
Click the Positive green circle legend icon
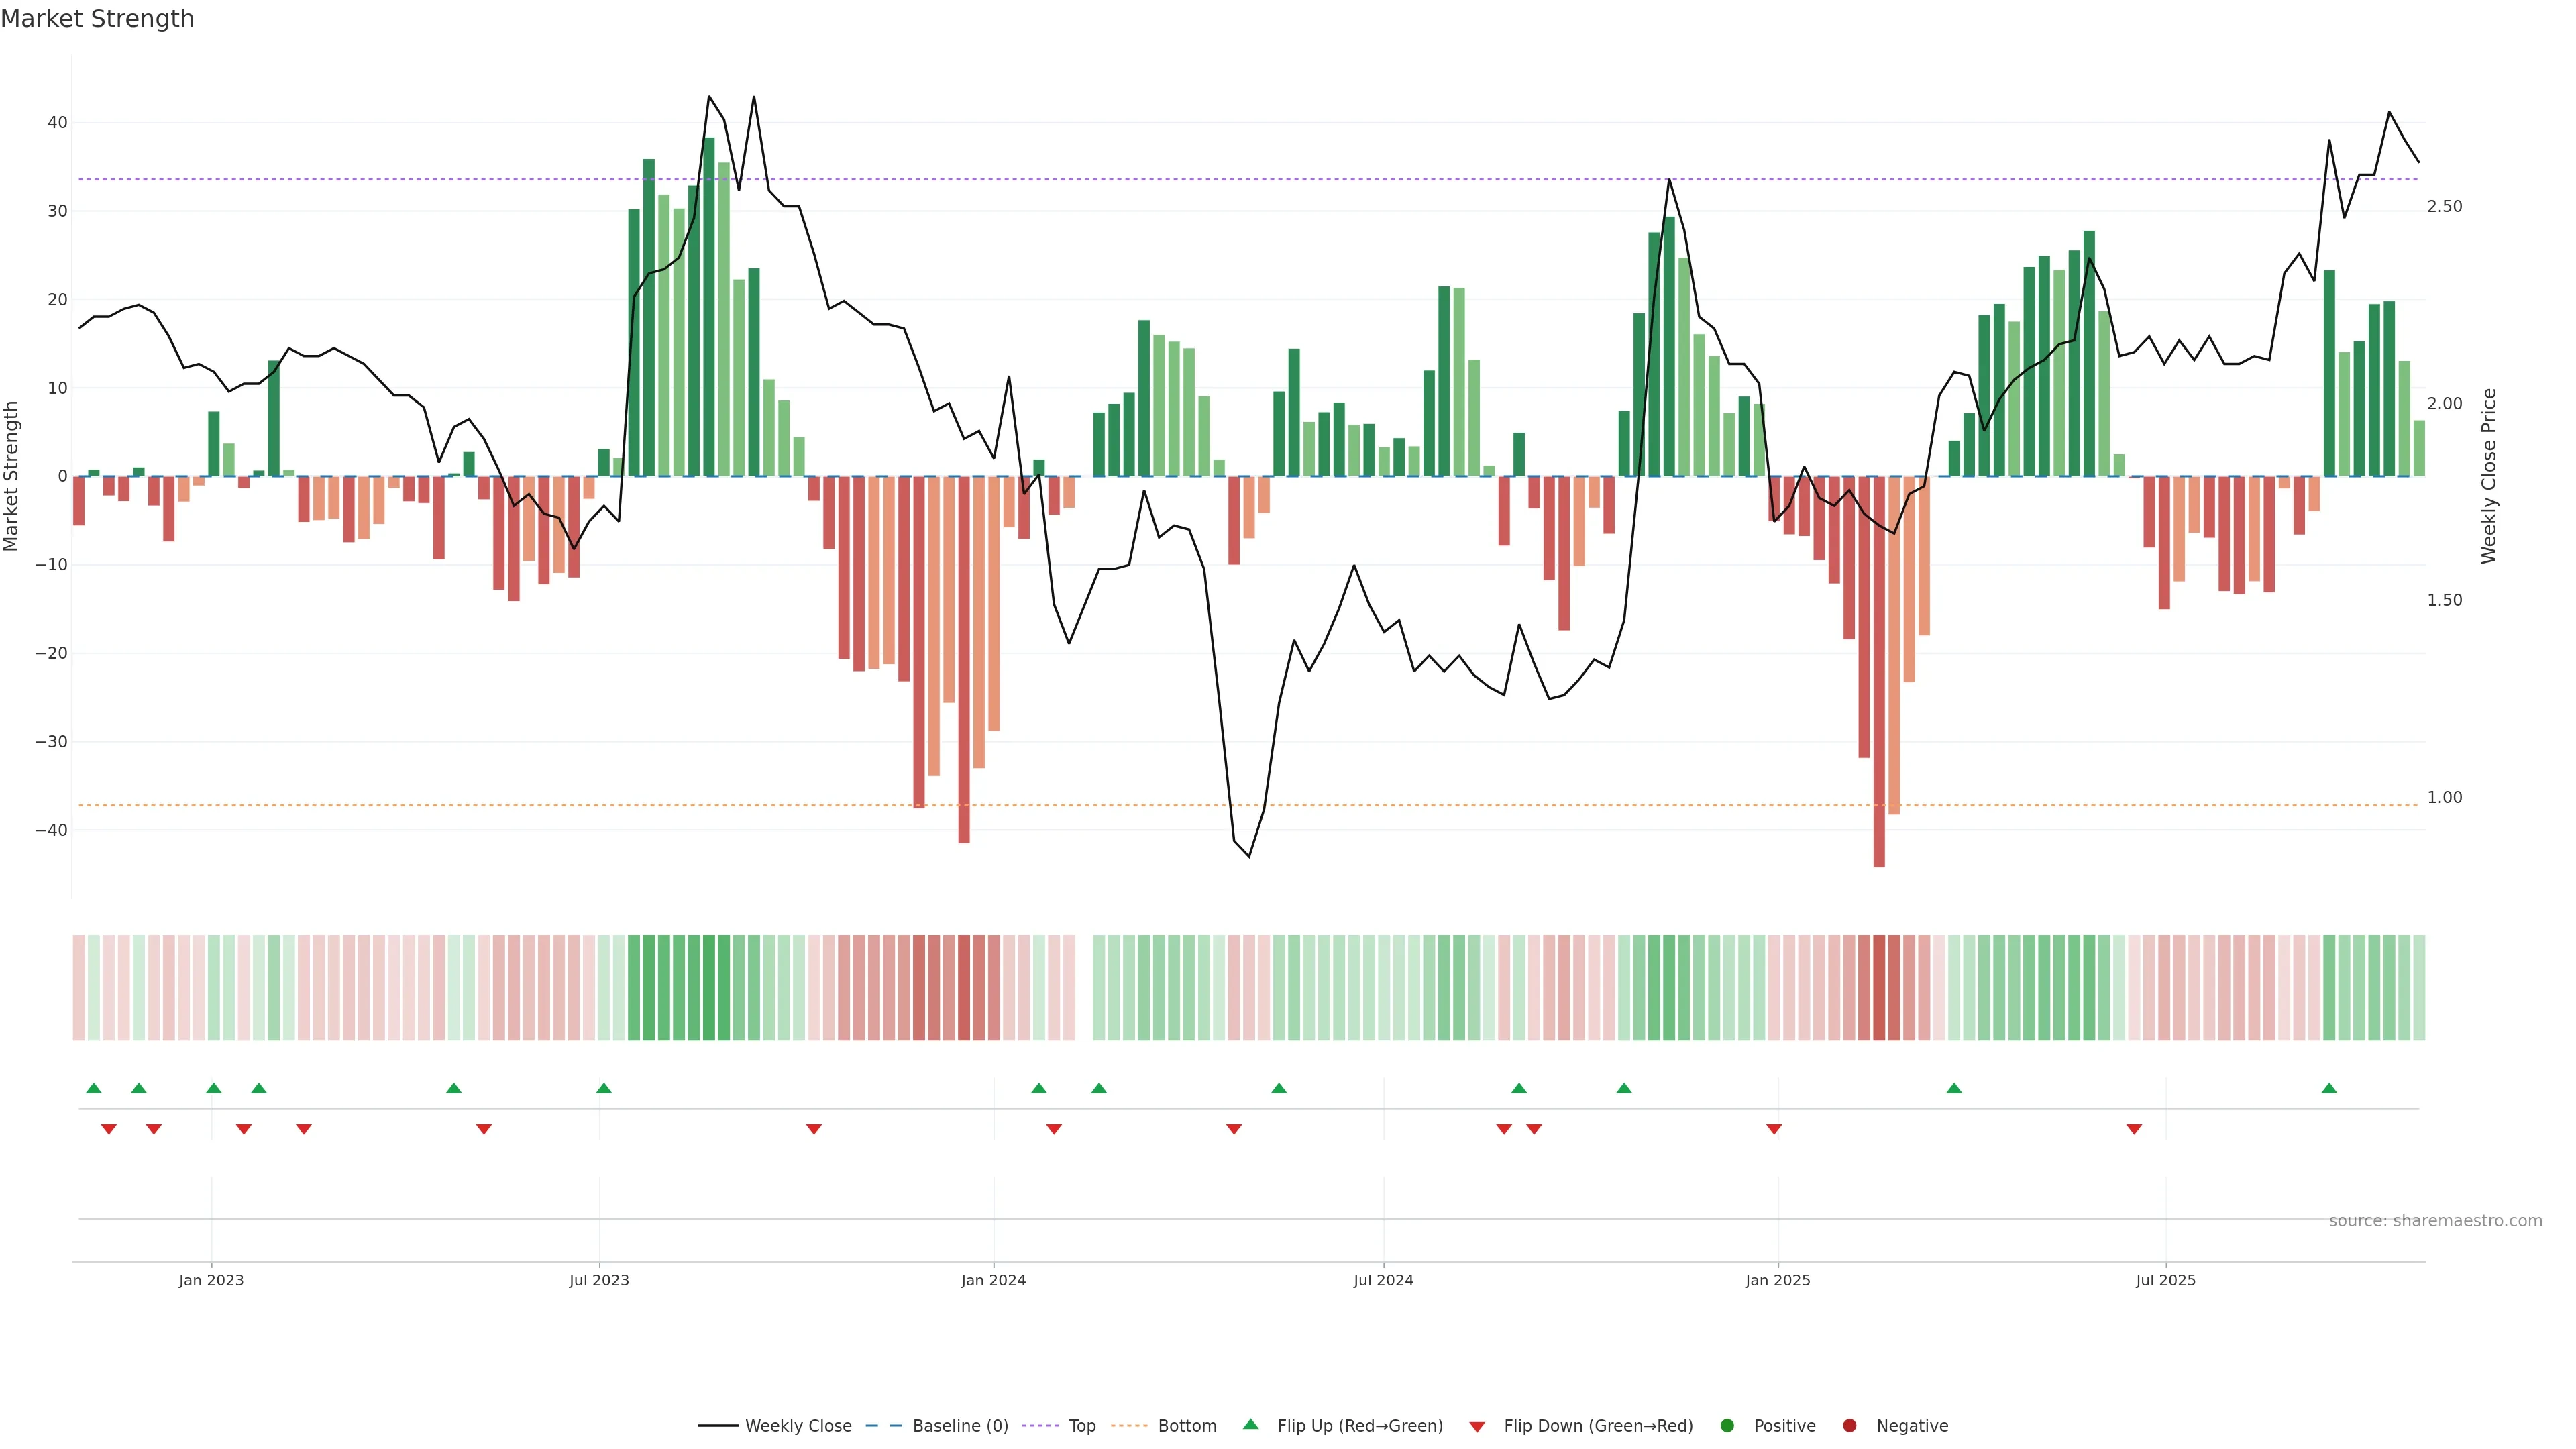click(1727, 1426)
